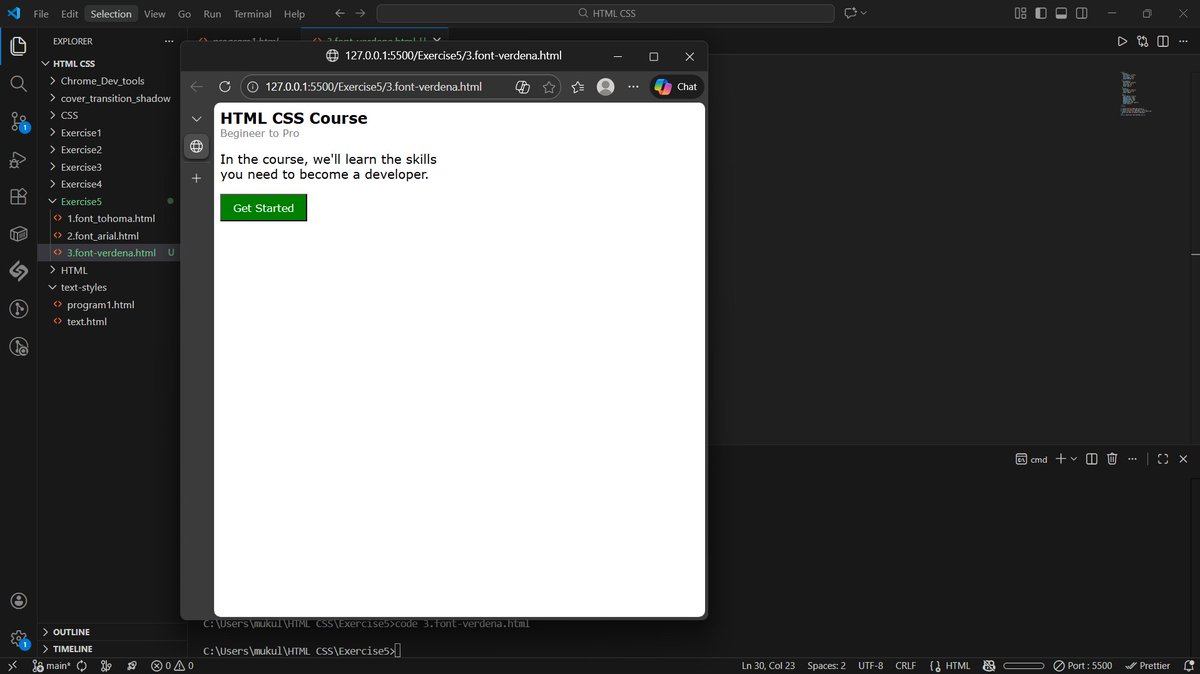Open the Terminal menu
This screenshot has width=1200, height=674.
click(x=253, y=14)
